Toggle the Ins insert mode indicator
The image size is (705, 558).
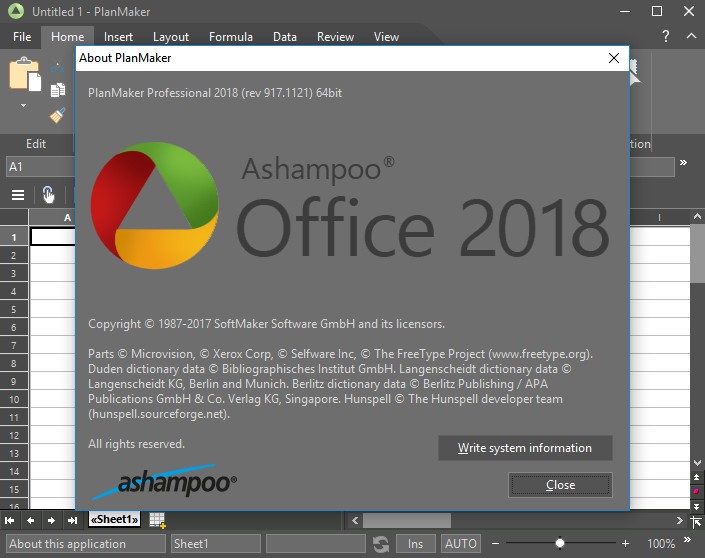tap(415, 544)
